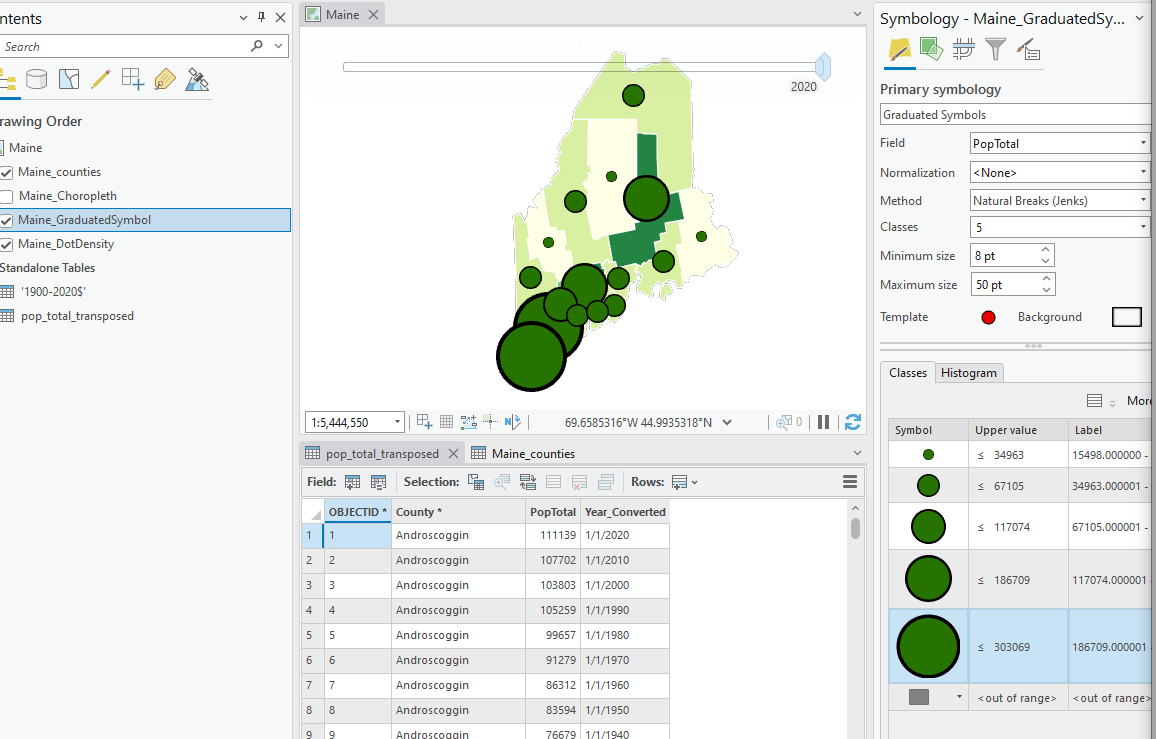Click the red Template symbol
Image resolution: width=1156 pixels, height=739 pixels.
click(989, 317)
